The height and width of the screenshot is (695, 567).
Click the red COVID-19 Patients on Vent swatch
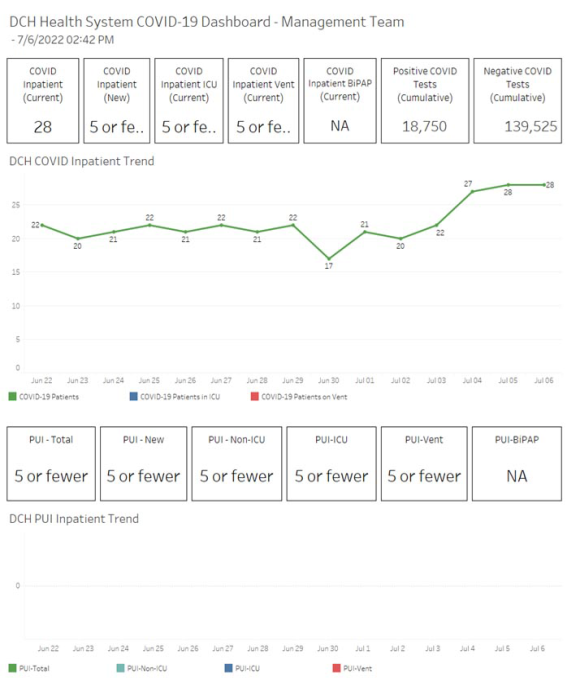(254, 396)
